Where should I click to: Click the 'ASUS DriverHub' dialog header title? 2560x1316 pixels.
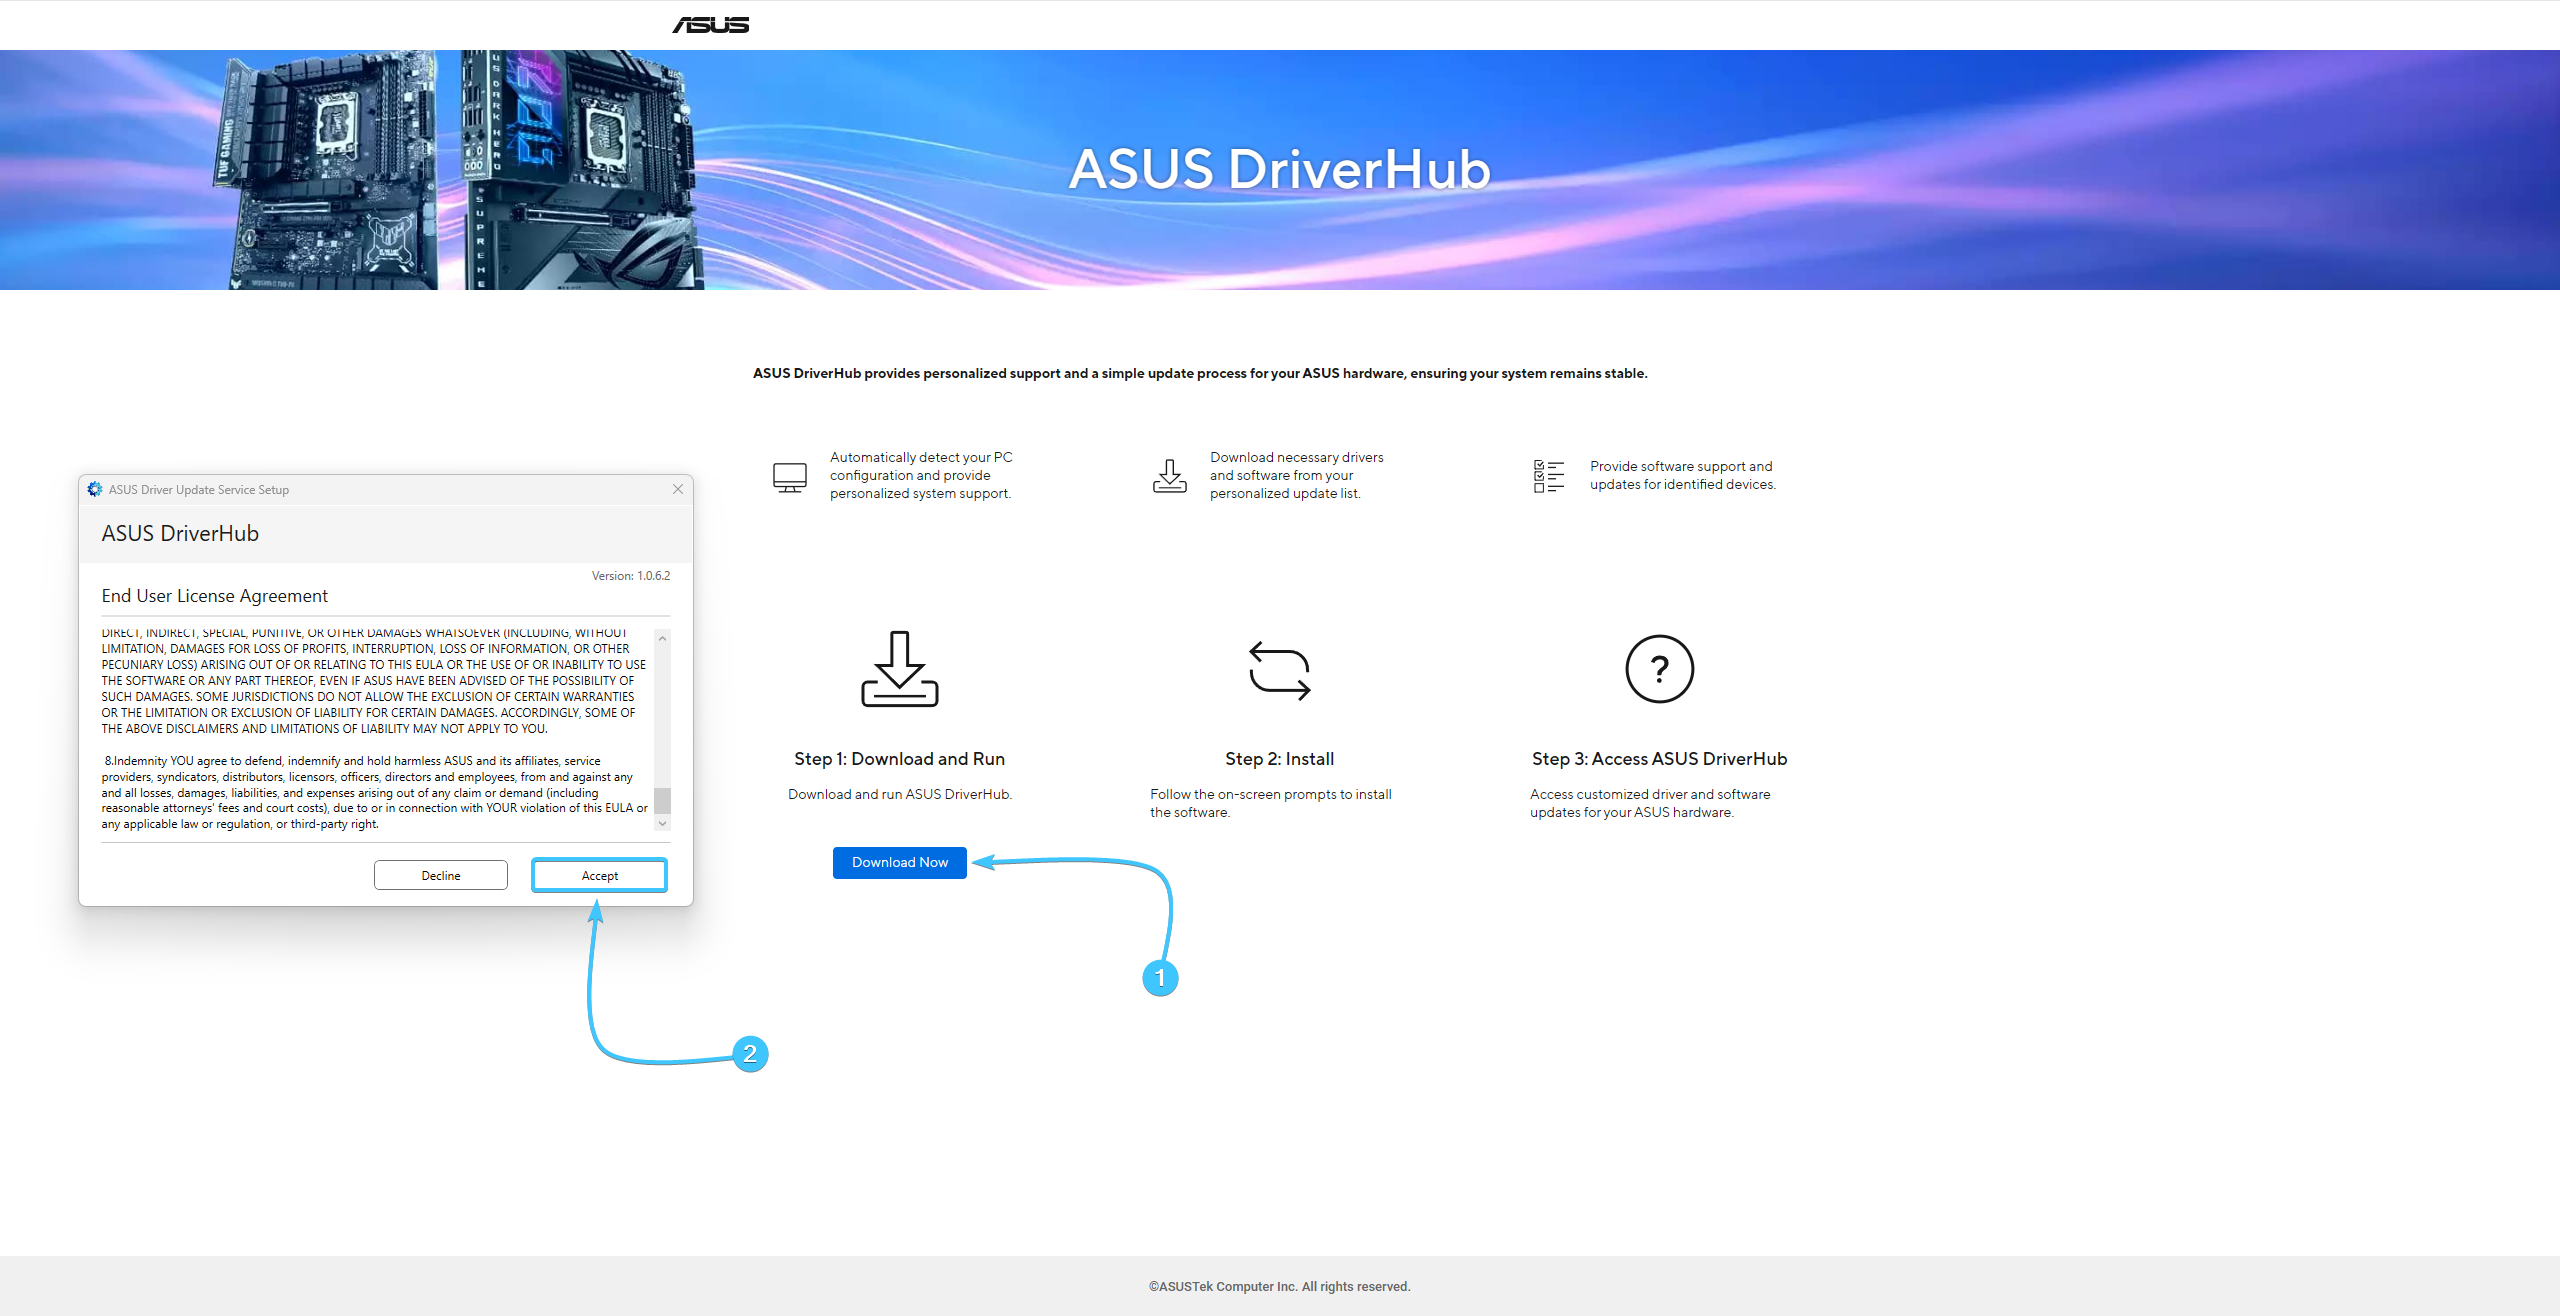click(x=180, y=533)
